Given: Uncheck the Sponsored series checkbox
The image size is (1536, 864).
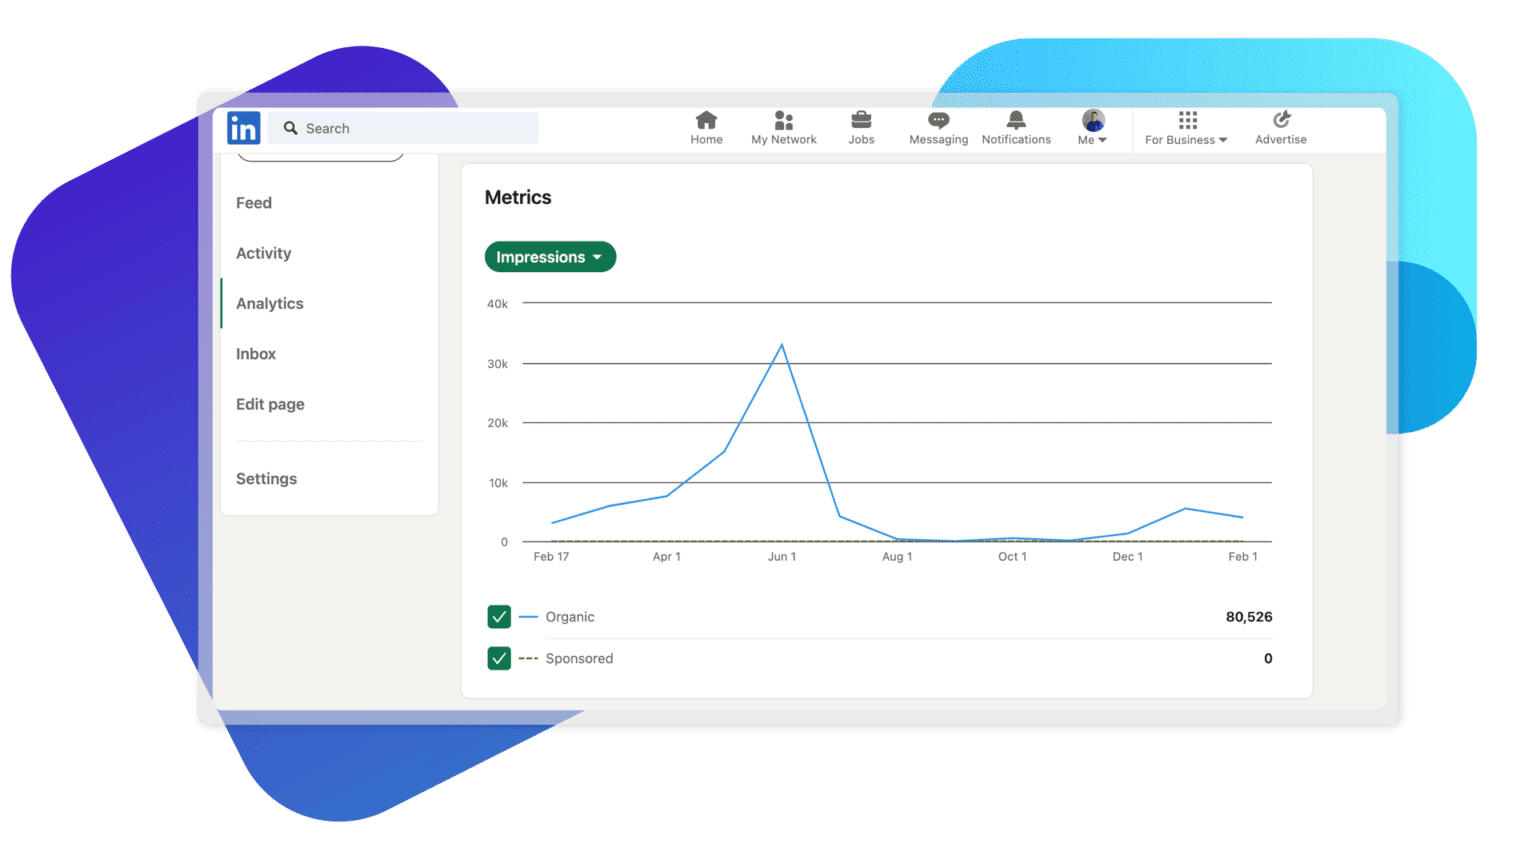Looking at the screenshot, I should pyautogui.click(x=499, y=658).
